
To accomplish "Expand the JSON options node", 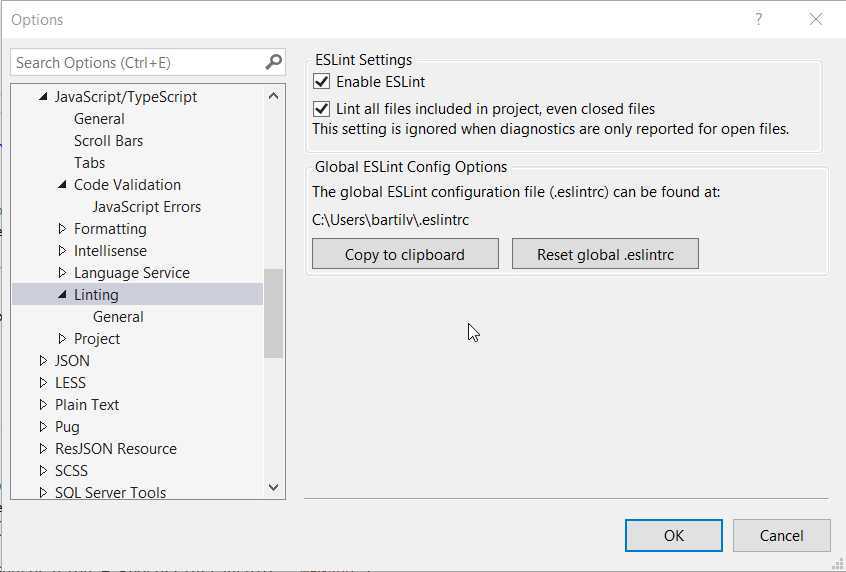I will click(43, 361).
